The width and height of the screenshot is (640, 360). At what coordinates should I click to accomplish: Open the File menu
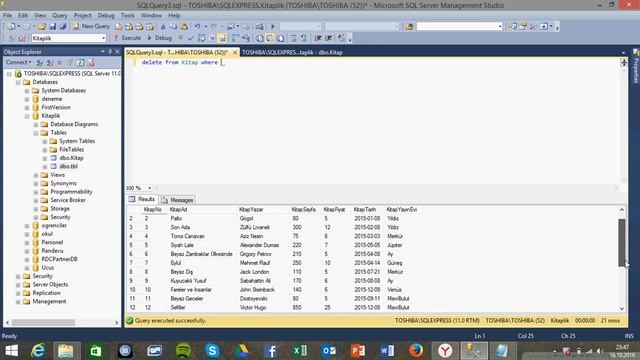(x=7, y=16)
